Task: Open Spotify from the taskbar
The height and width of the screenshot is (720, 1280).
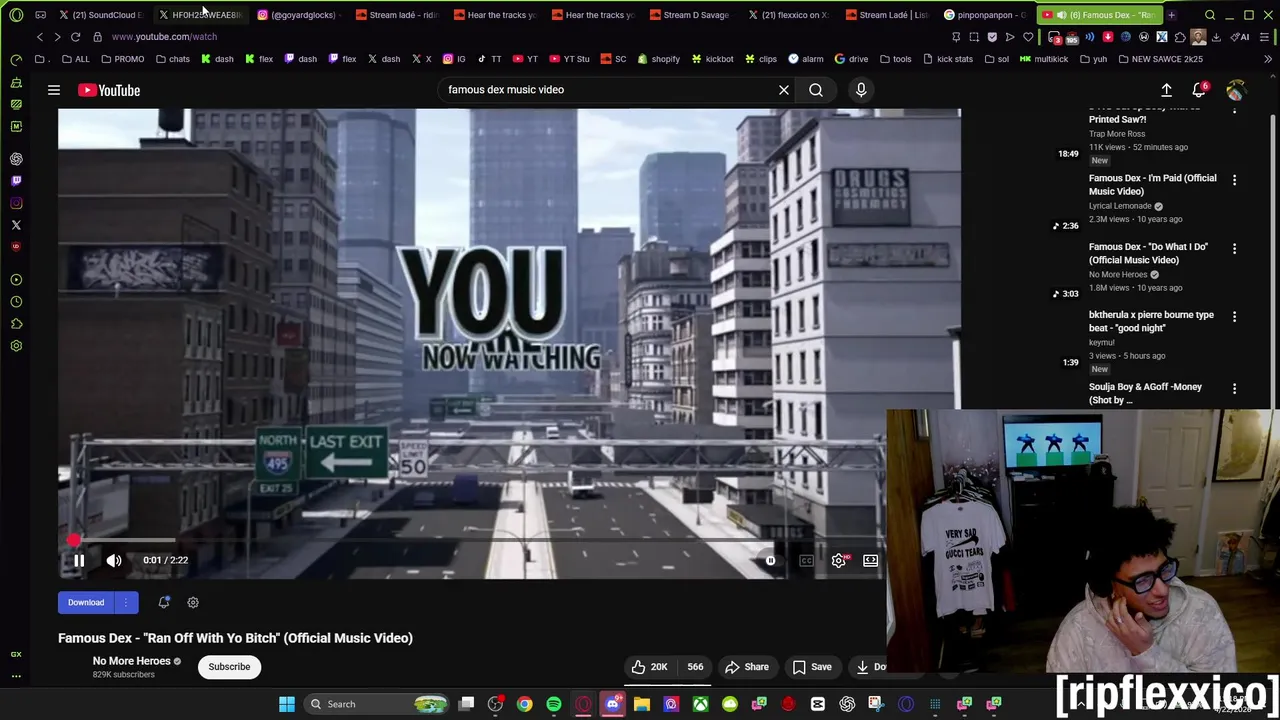Action: tap(554, 704)
